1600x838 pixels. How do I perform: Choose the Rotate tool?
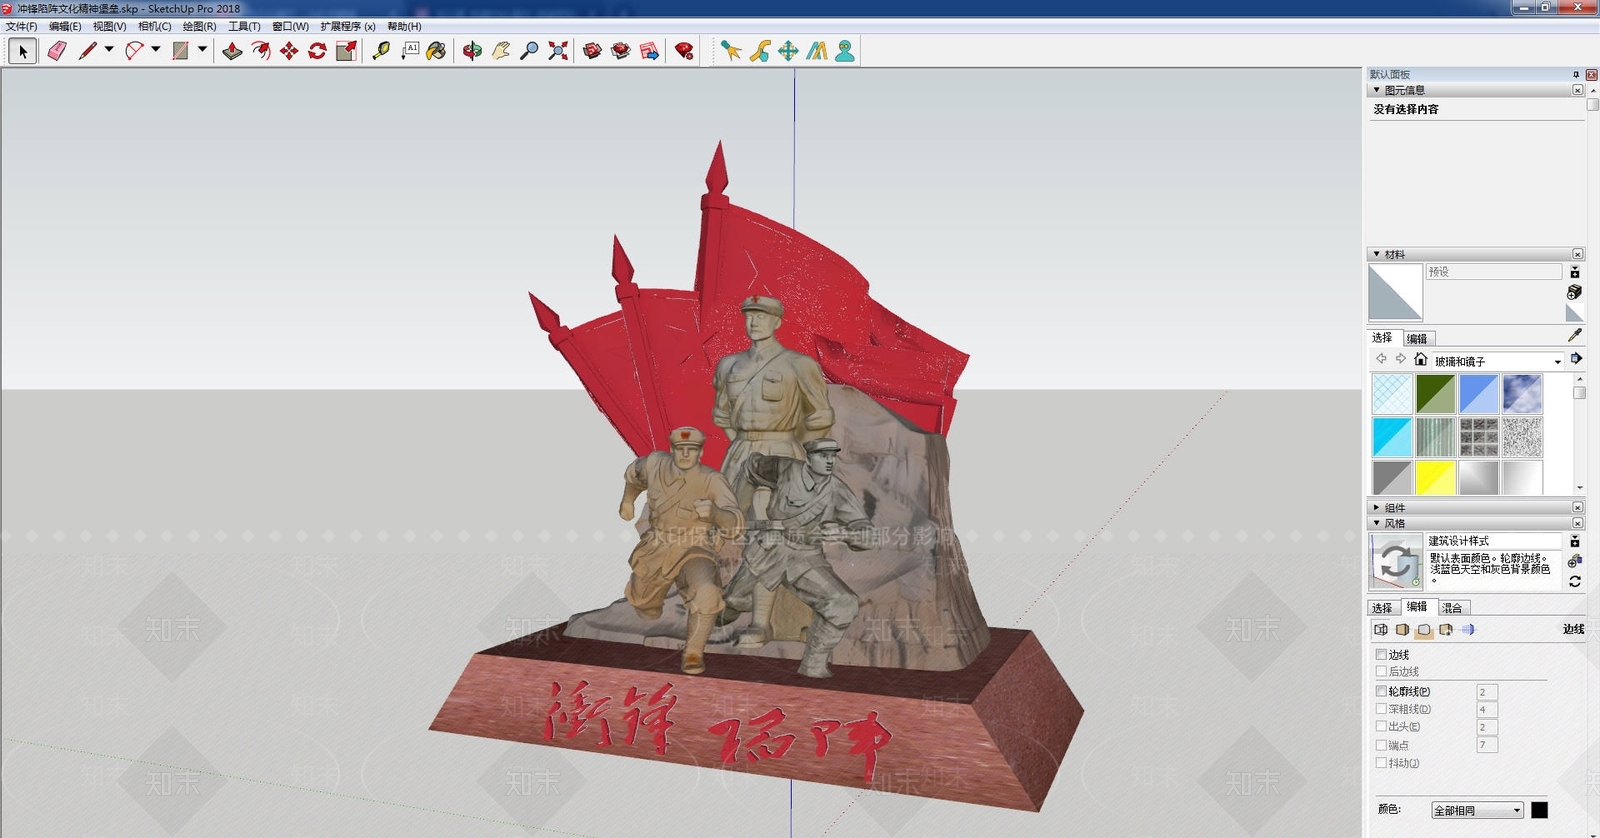317,51
